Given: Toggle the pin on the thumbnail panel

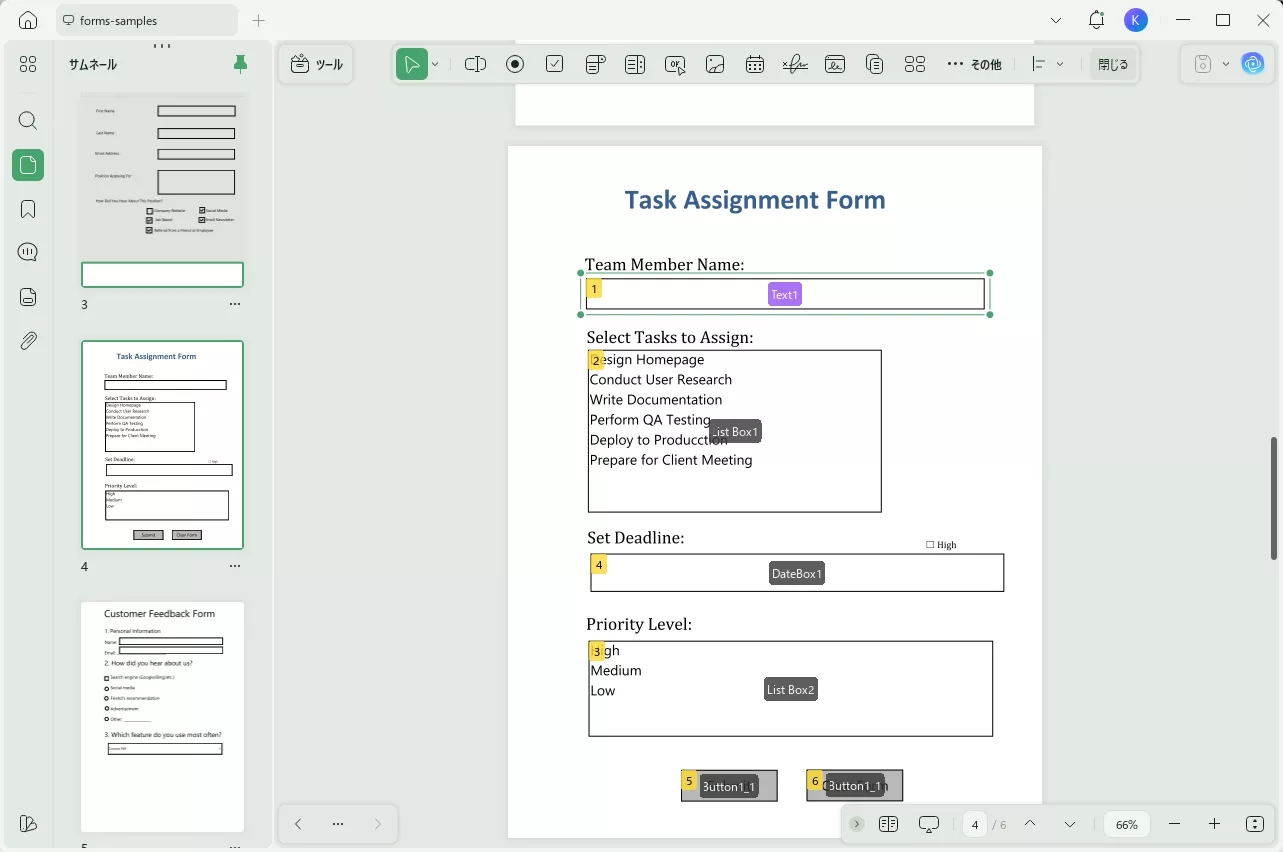Looking at the screenshot, I should (240, 65).
